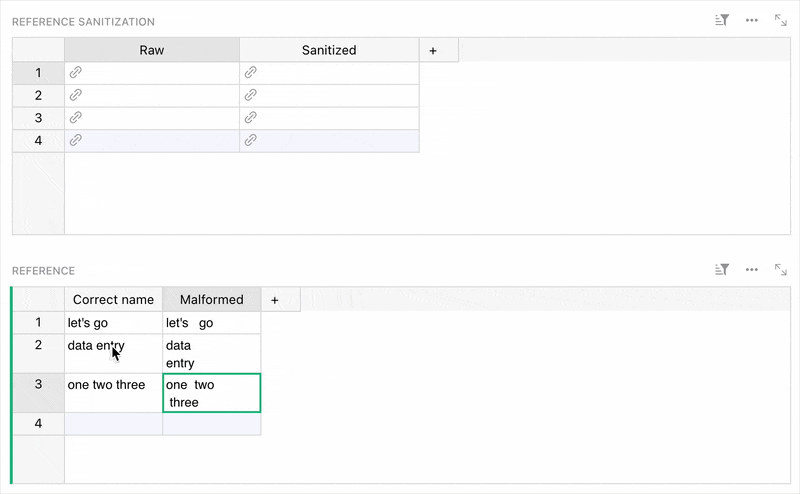This screenshot has height=494, width=800.
Task: Add a column to Reference Sanitization table
Action: tap(433, 50)
